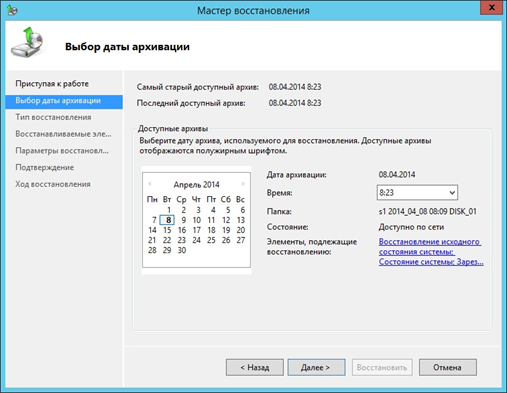Screen dimensions: 507x393
Task: Select April 3 in the calendar
Action: click(x=198, y=210)
